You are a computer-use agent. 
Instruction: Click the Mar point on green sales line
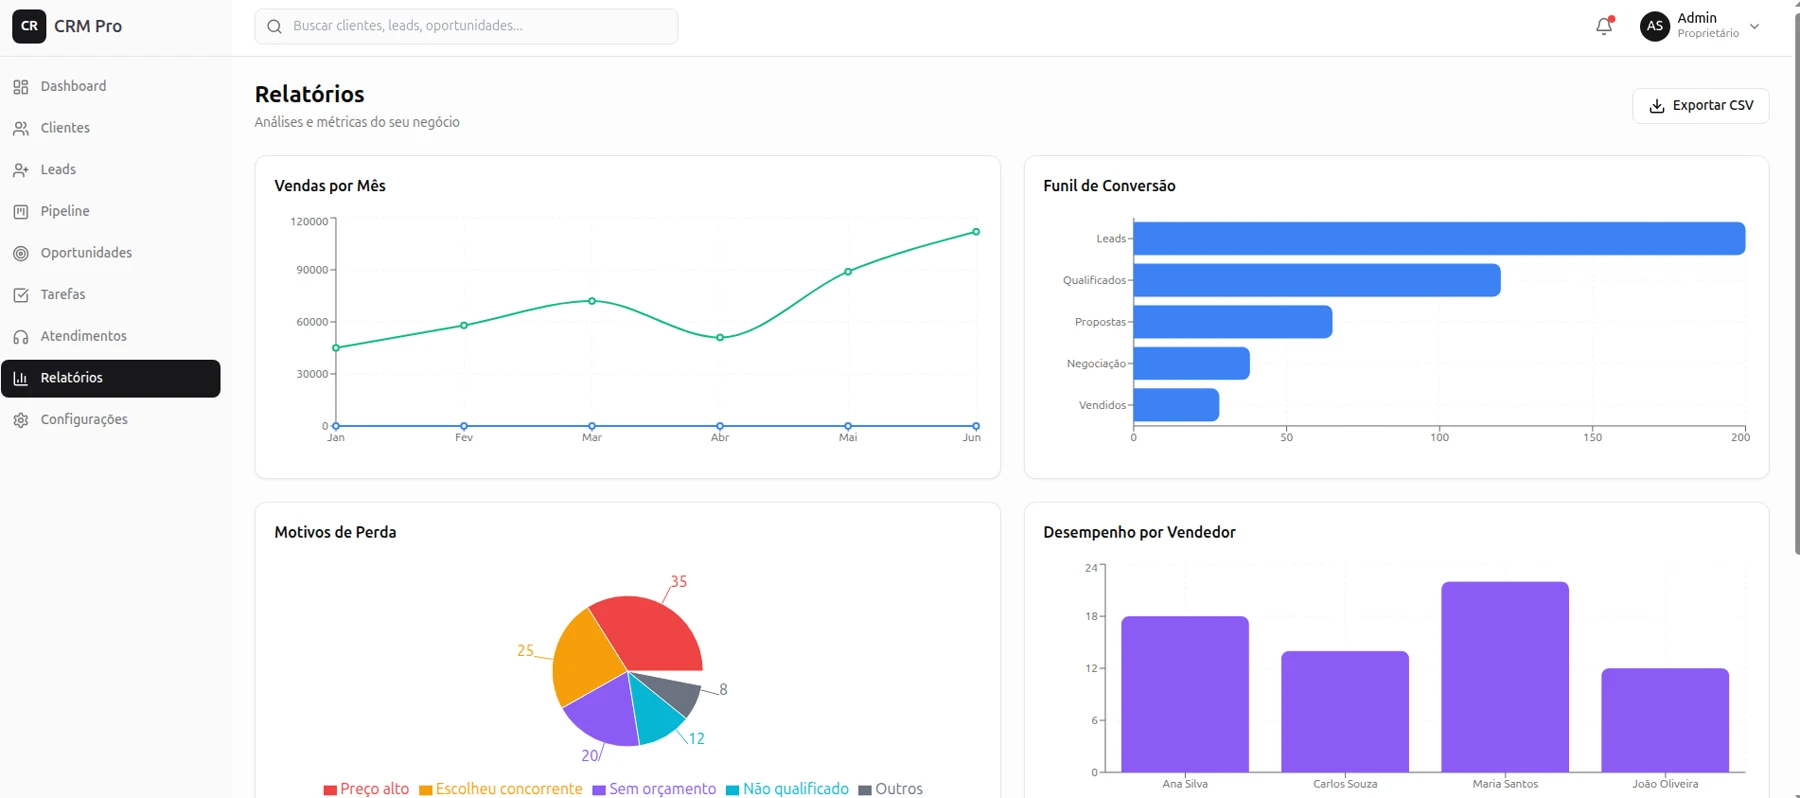coord(592,301)
